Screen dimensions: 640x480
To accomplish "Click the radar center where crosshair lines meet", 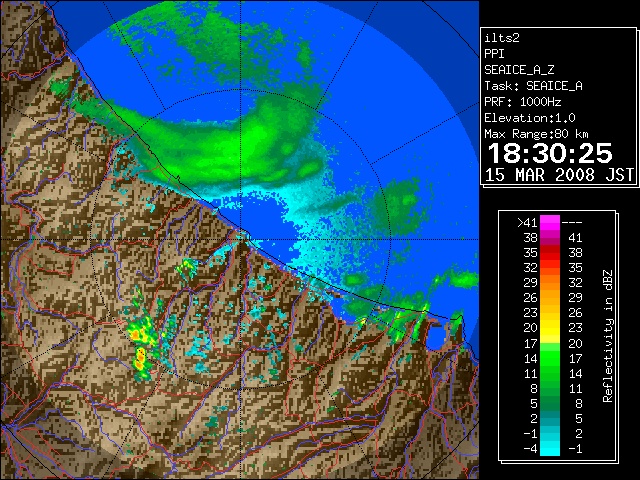I will click(241, 239).
